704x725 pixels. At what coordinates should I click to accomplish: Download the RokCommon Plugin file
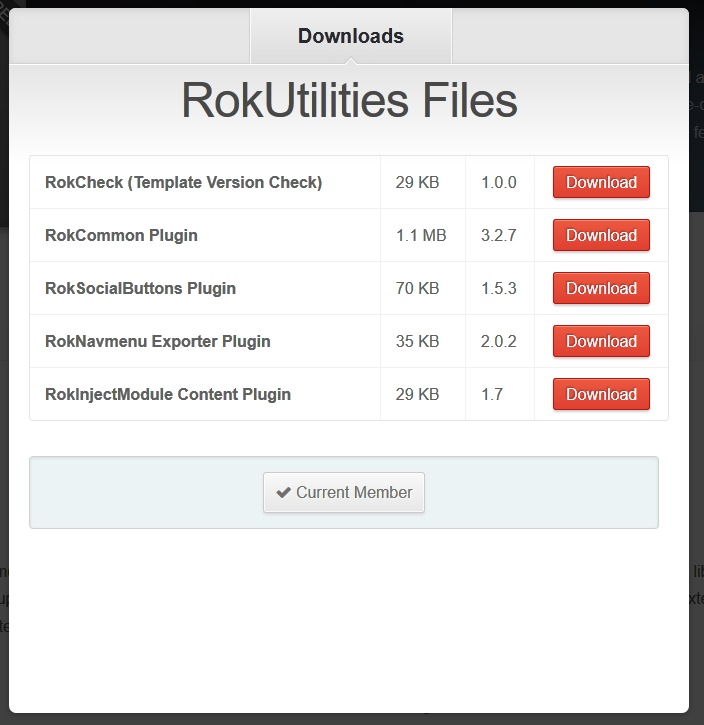[601, 235]
